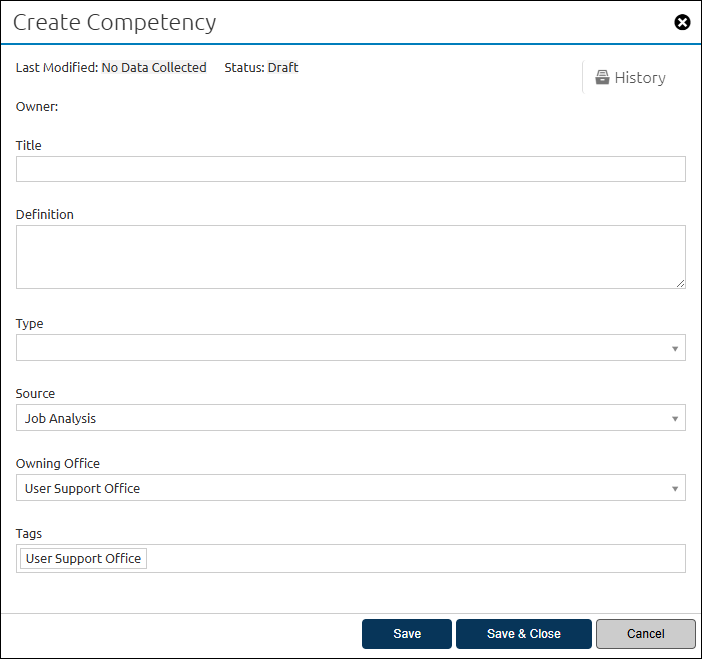This screenshot has width=702, height=659.
Task: Click the Owner label
Action: coord(37,107)
